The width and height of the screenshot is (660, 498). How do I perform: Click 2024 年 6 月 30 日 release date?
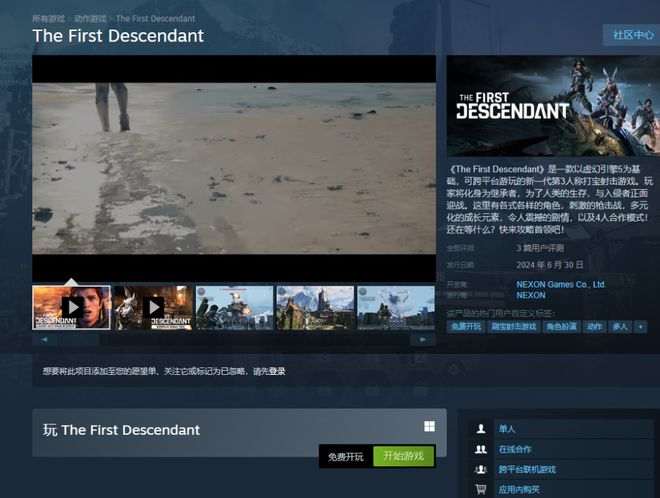click(550, 265)
